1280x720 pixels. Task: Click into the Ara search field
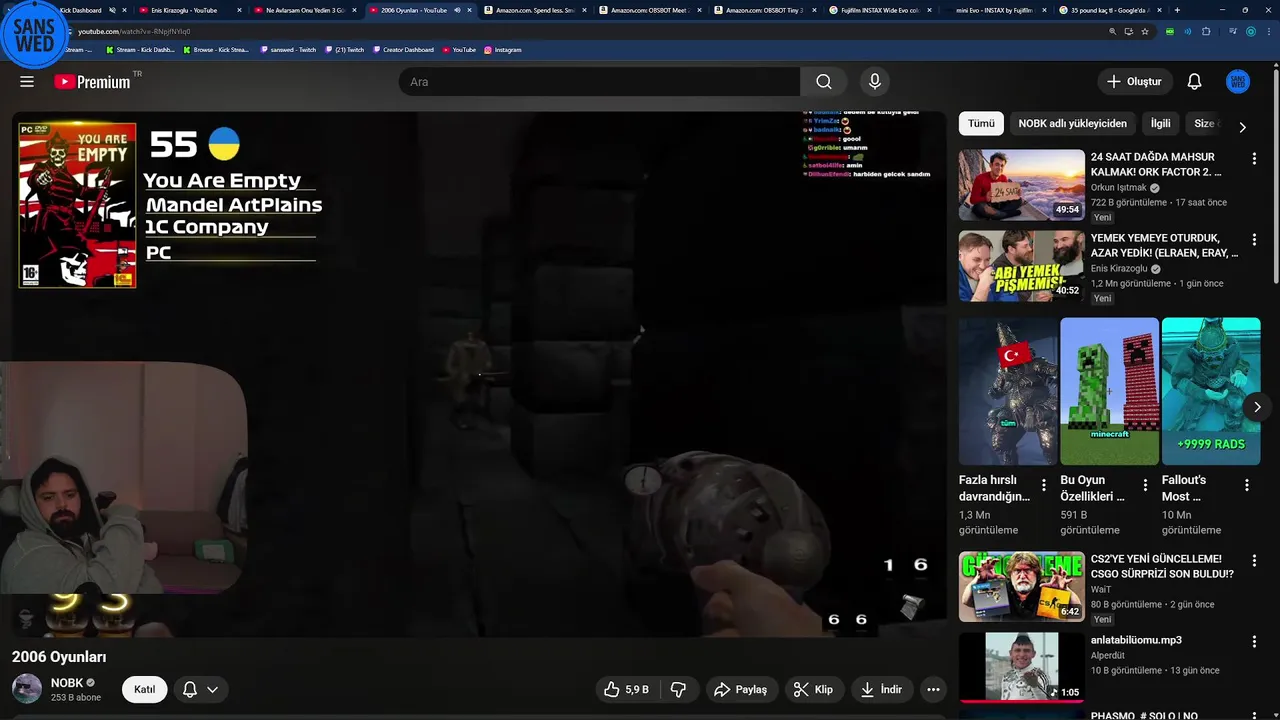[600, 82]
